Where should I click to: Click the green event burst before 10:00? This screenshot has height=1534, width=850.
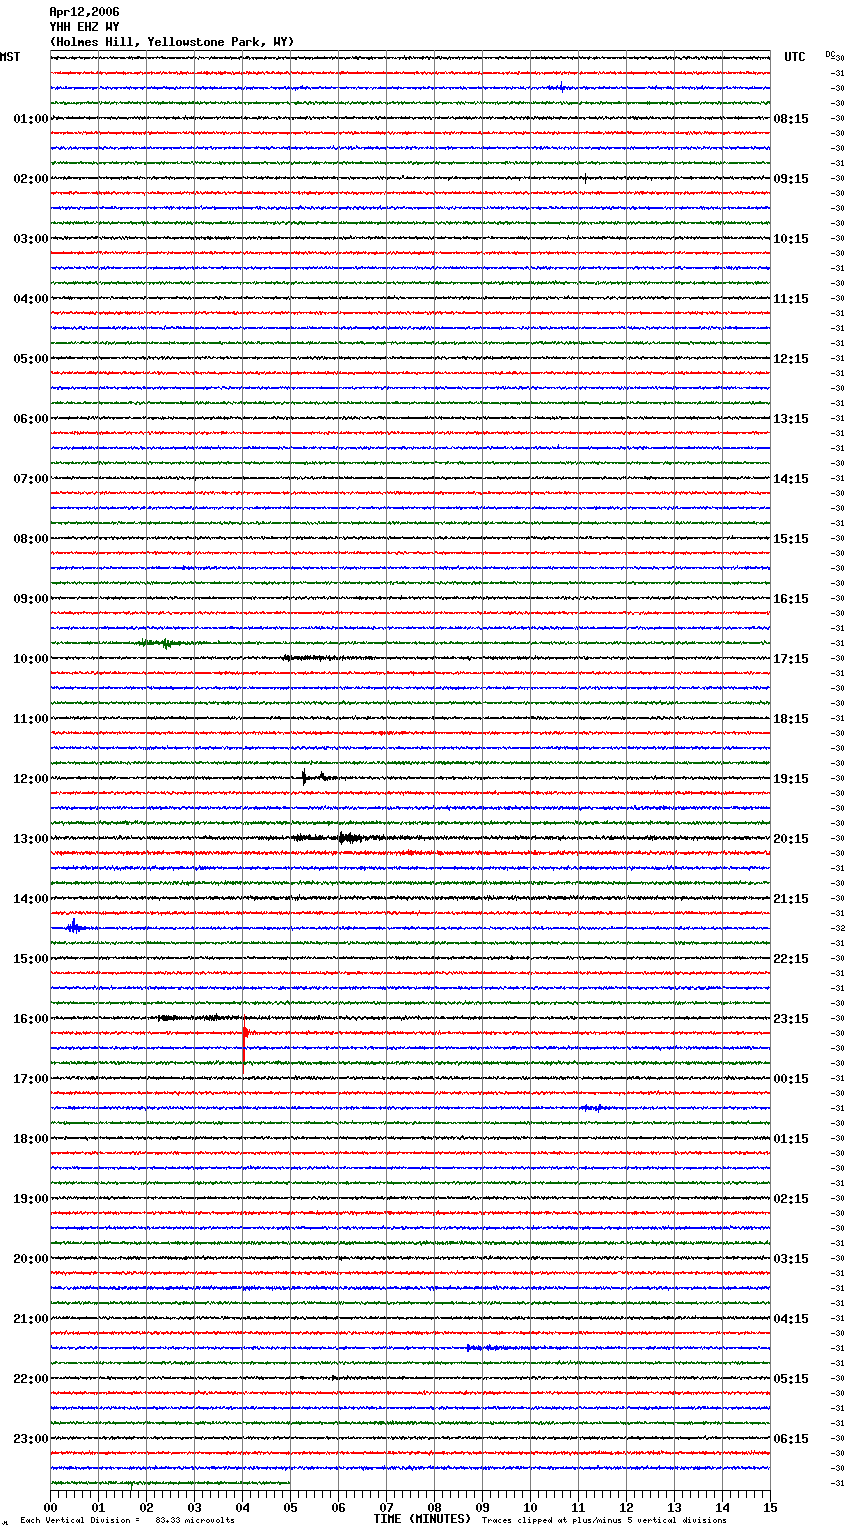tap(160, 643)
